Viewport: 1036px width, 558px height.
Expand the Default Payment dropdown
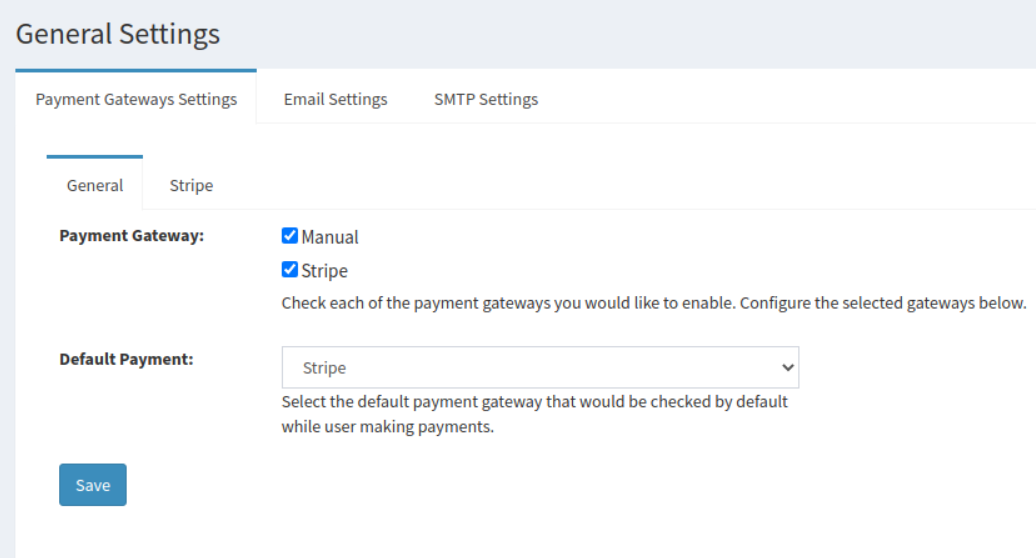click(540, 368)
